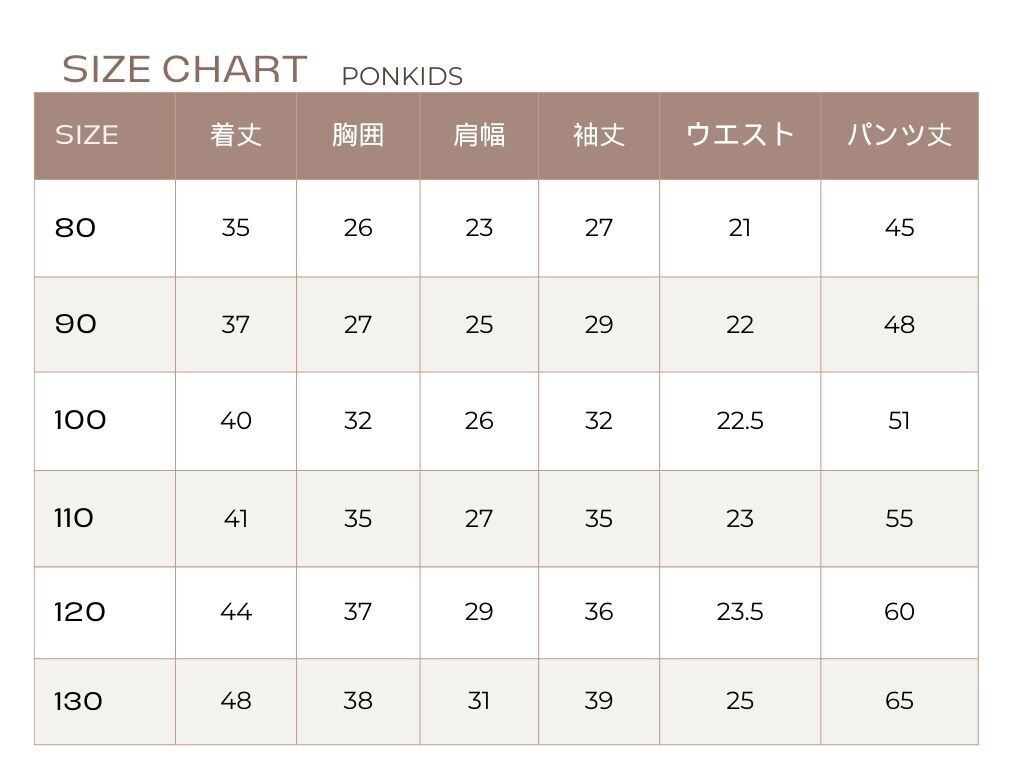Select 着丈 value 35 for size 80
Screen dimensions: 1024x768
(x=236, y=228)
